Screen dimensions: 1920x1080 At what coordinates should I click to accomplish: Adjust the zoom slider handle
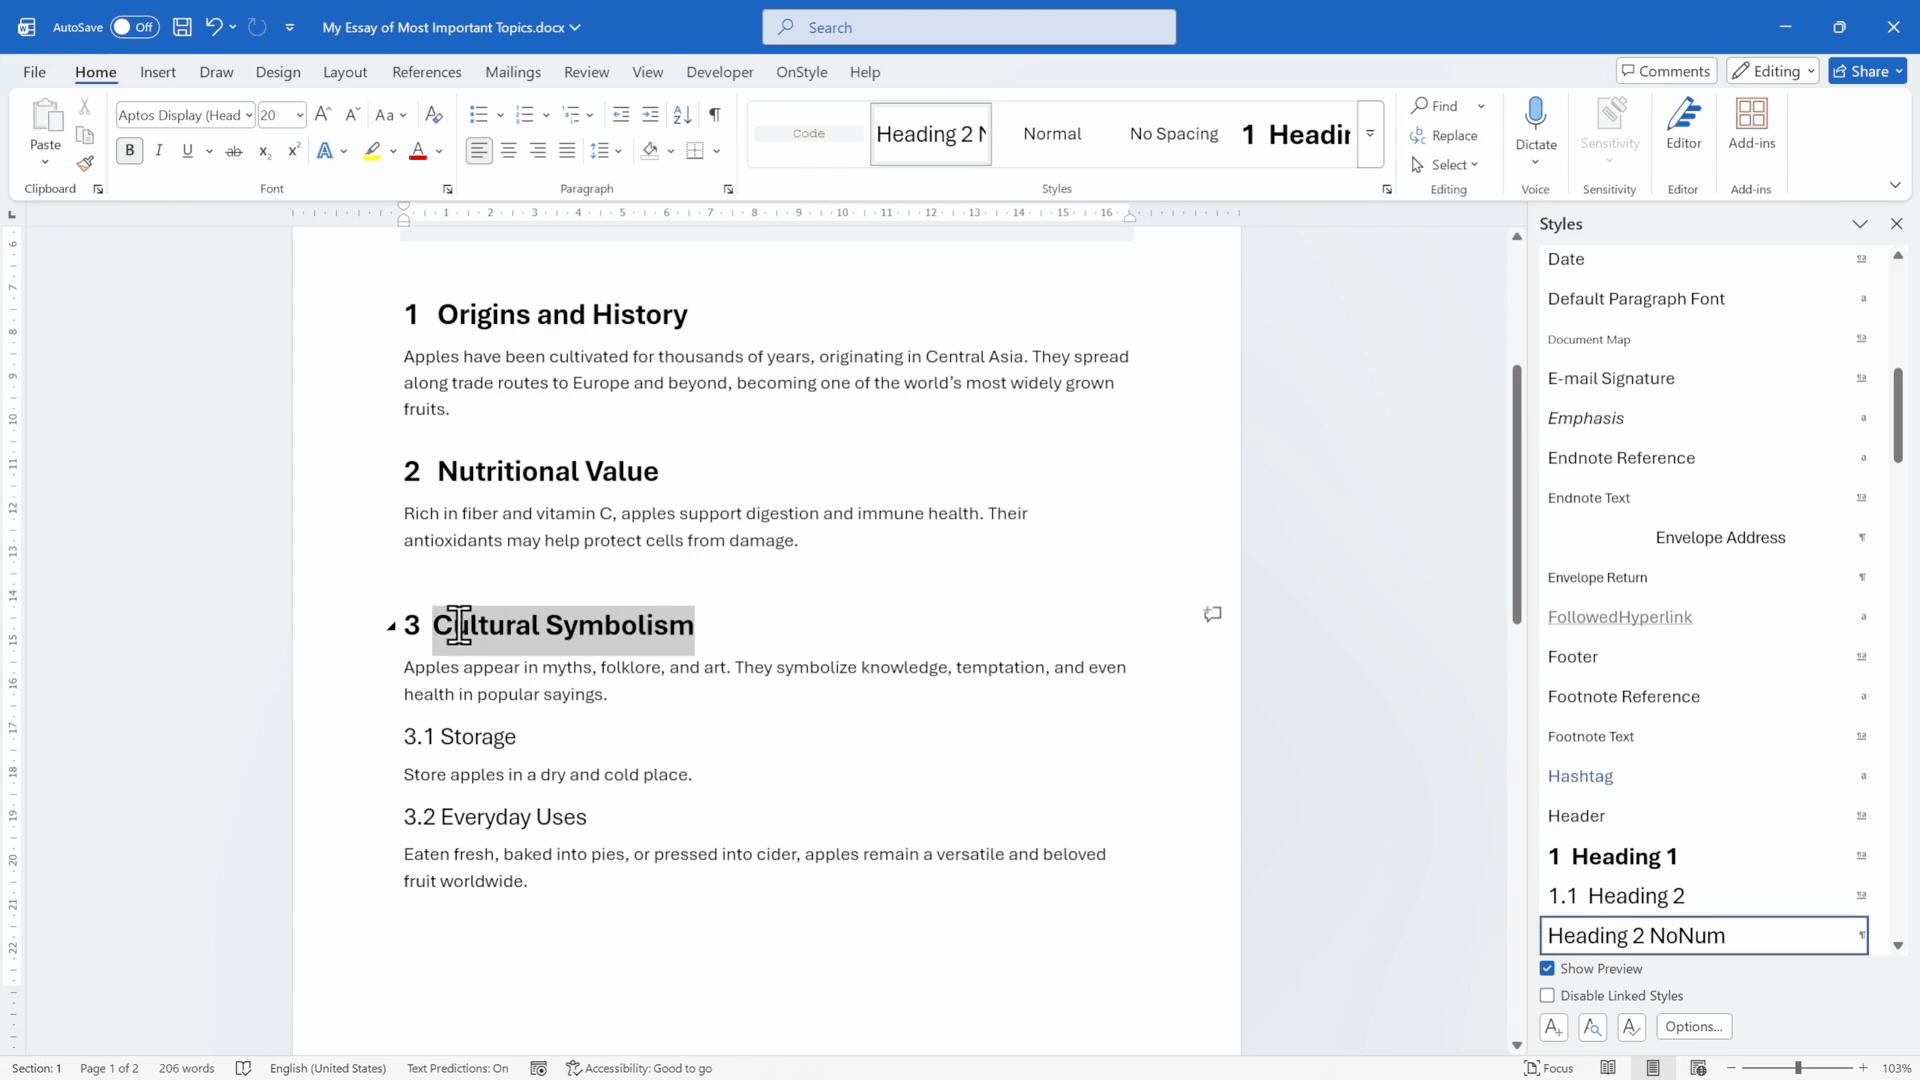pos(1798,1069)
